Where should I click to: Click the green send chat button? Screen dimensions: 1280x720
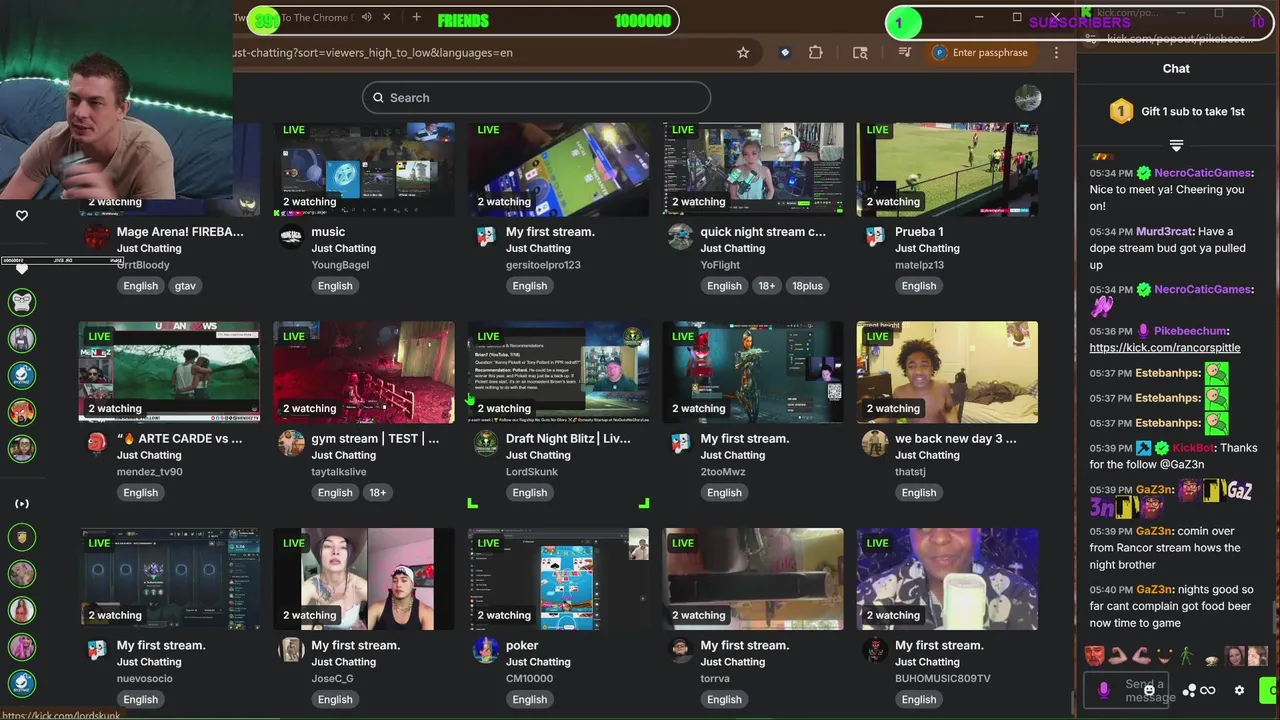point(1268,690)
